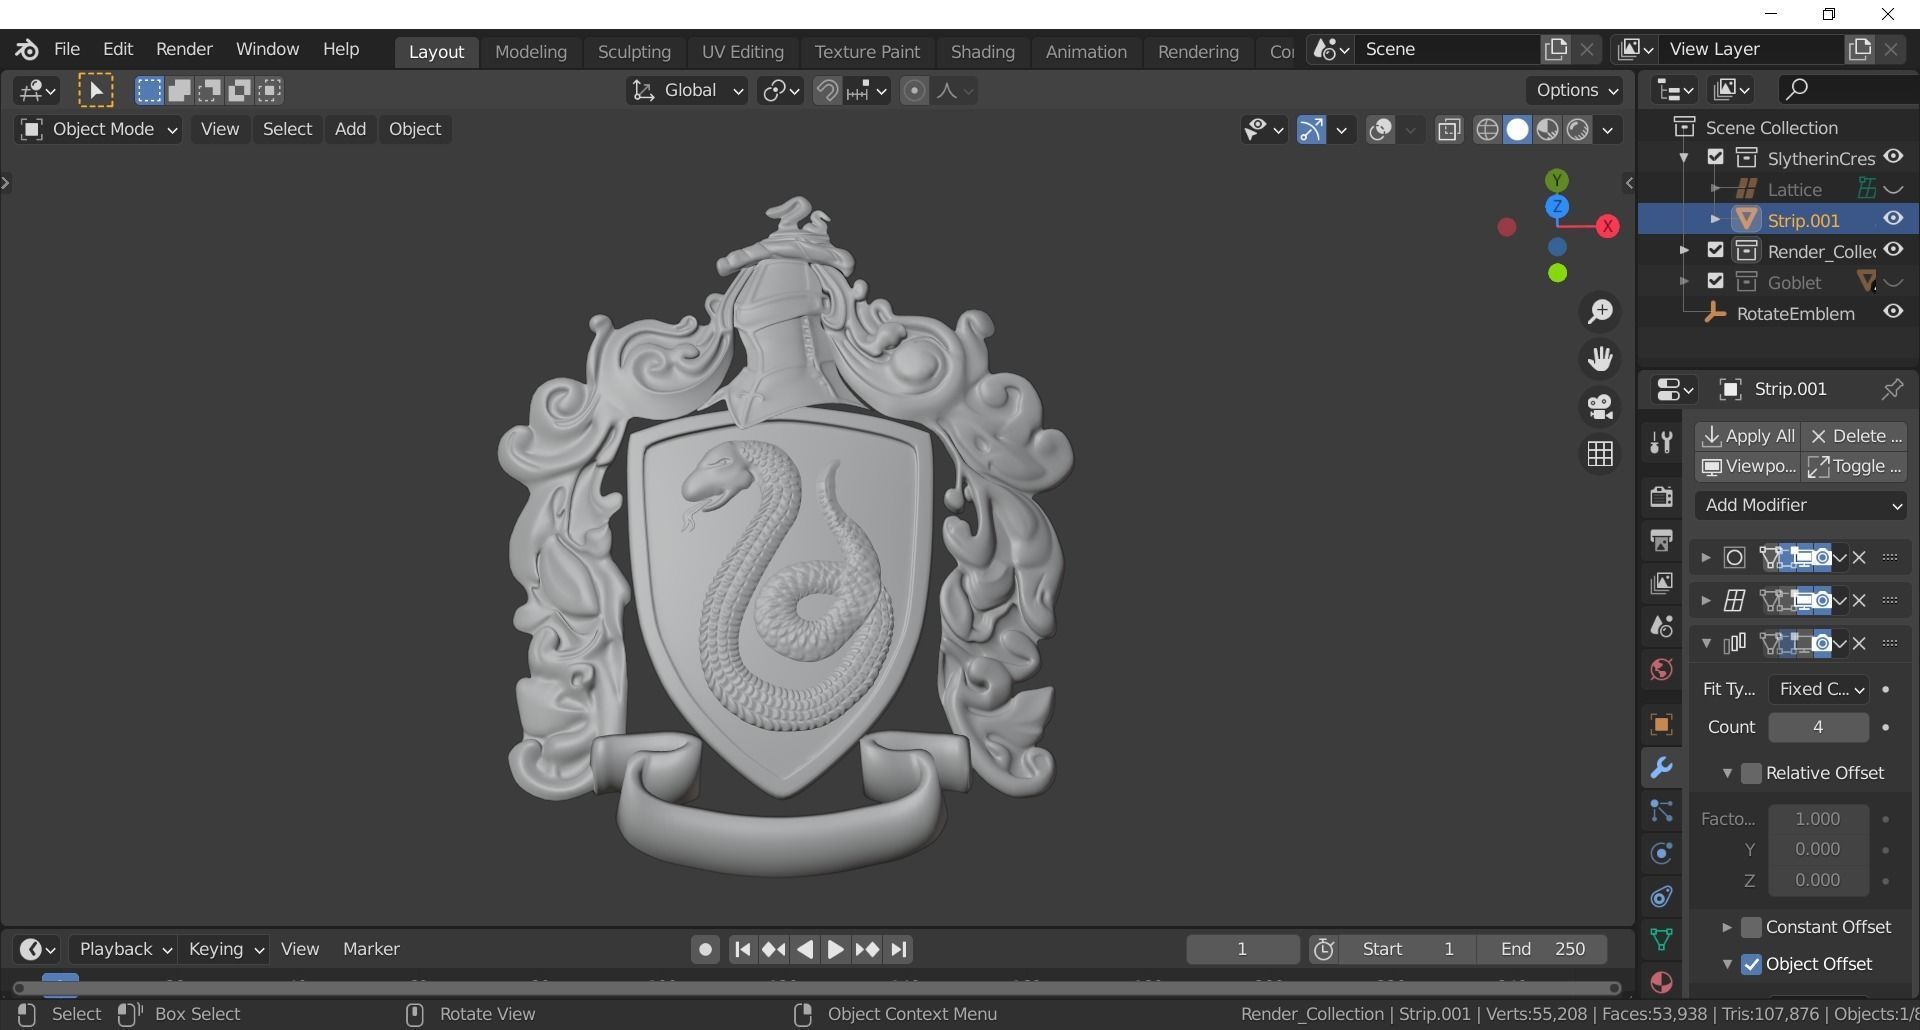Click the Delete modifiers button
Image resolution: width=1920 pixels, height=1030 pixels.
tap(1855, 436)
